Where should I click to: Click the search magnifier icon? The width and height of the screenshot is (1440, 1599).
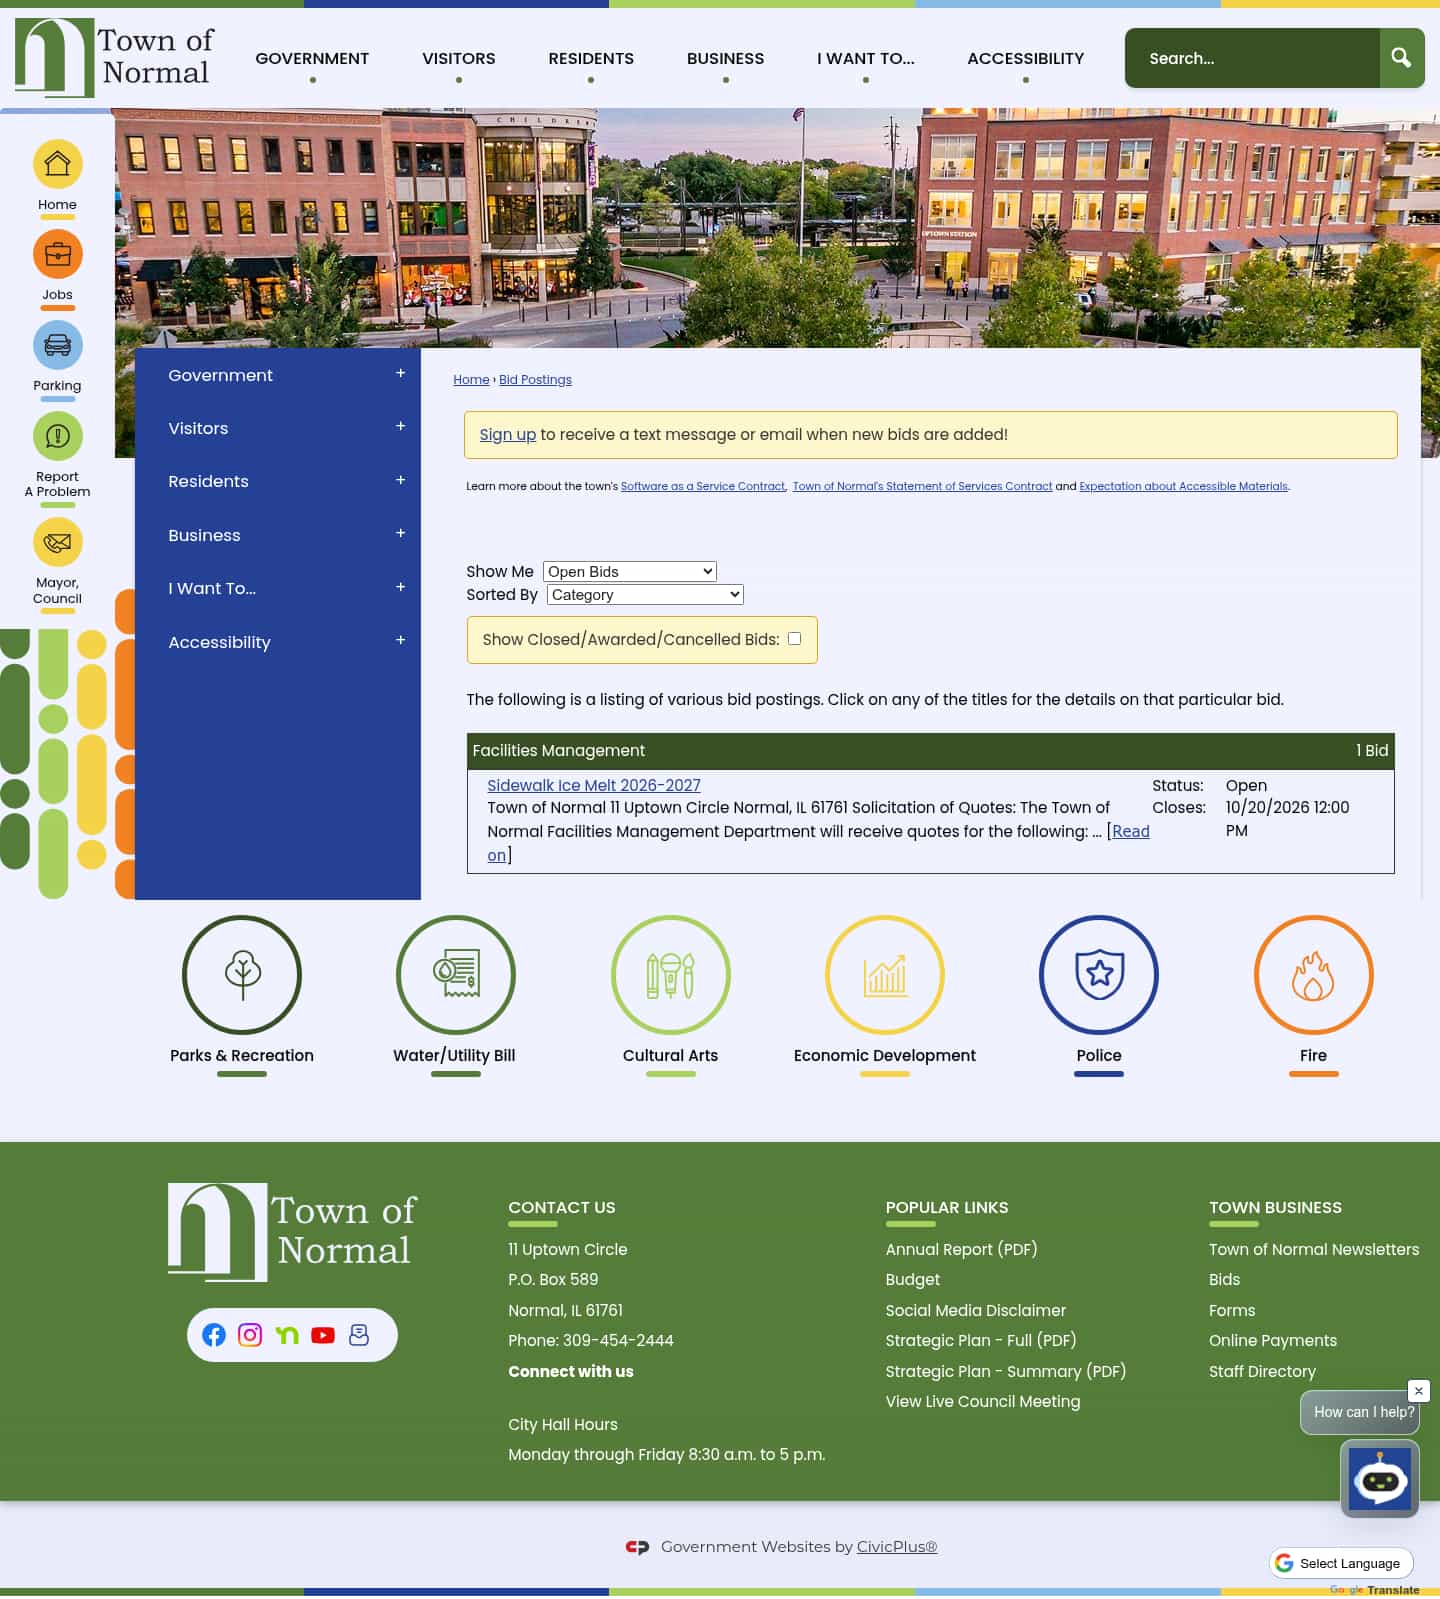1401,58
